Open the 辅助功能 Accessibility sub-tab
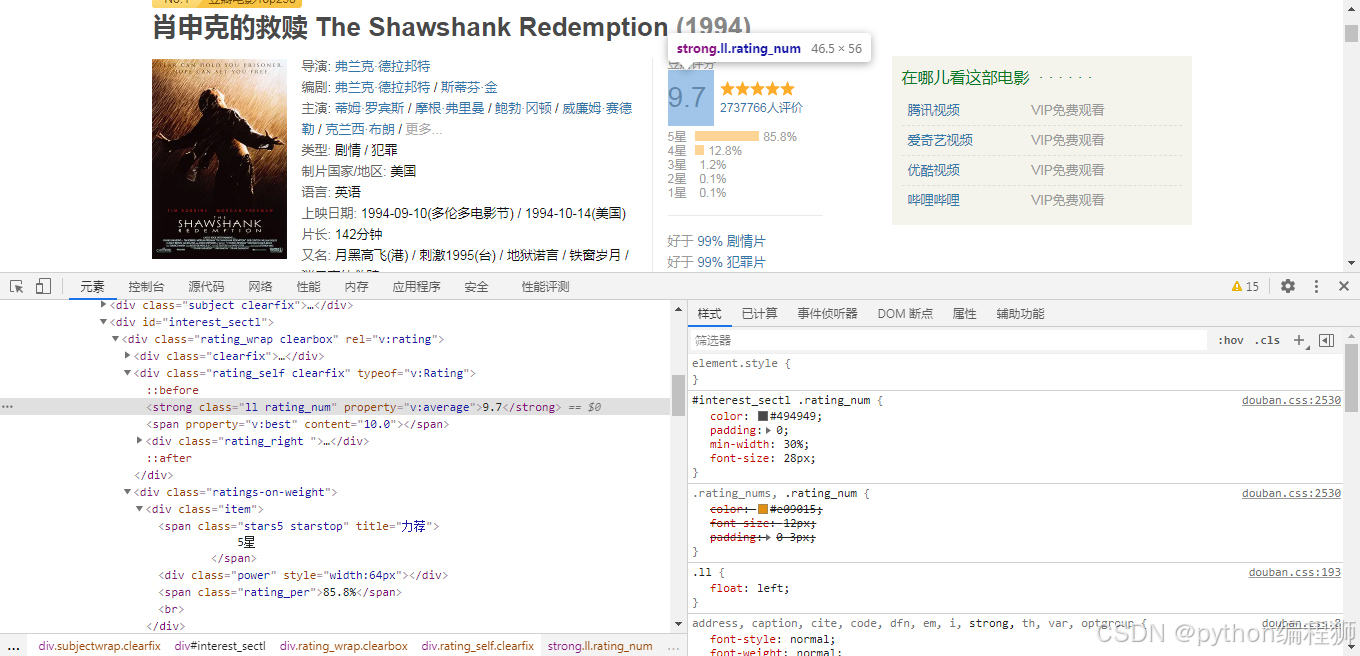The width and height of the screenshot is (1360, 656). pyautogui.click(x=1020, y=314)
